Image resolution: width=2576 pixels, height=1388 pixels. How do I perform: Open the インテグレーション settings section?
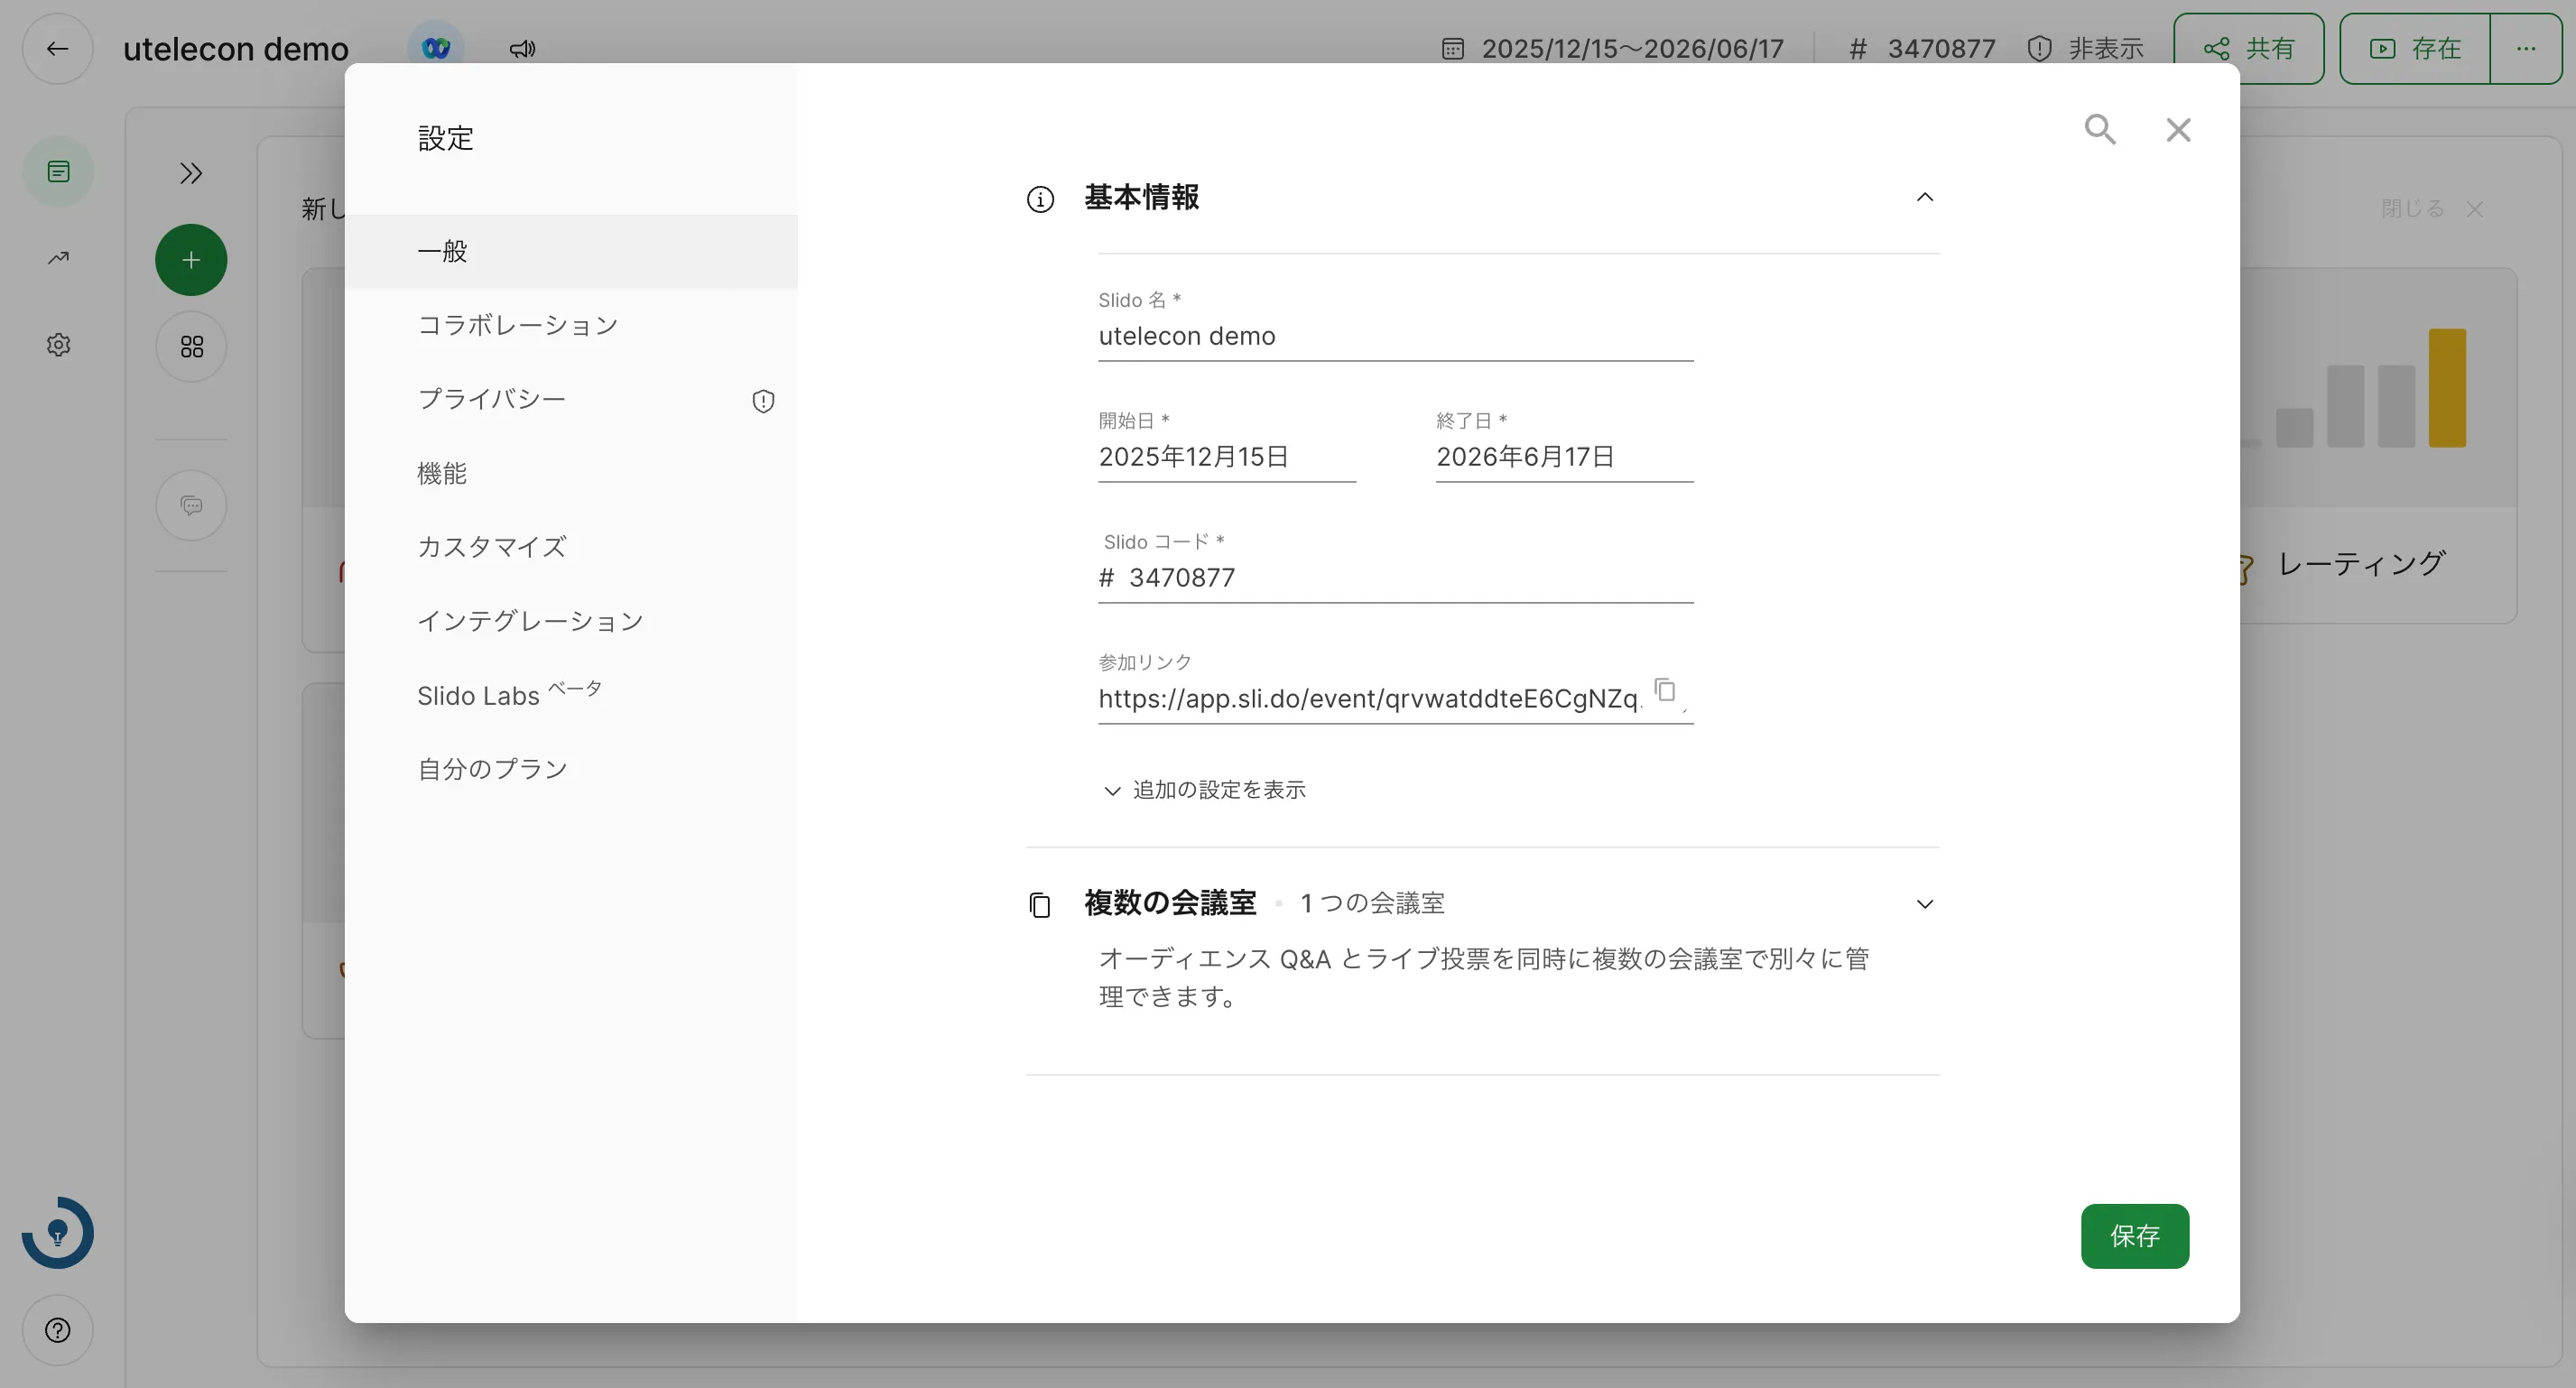[x=530, y=621]
